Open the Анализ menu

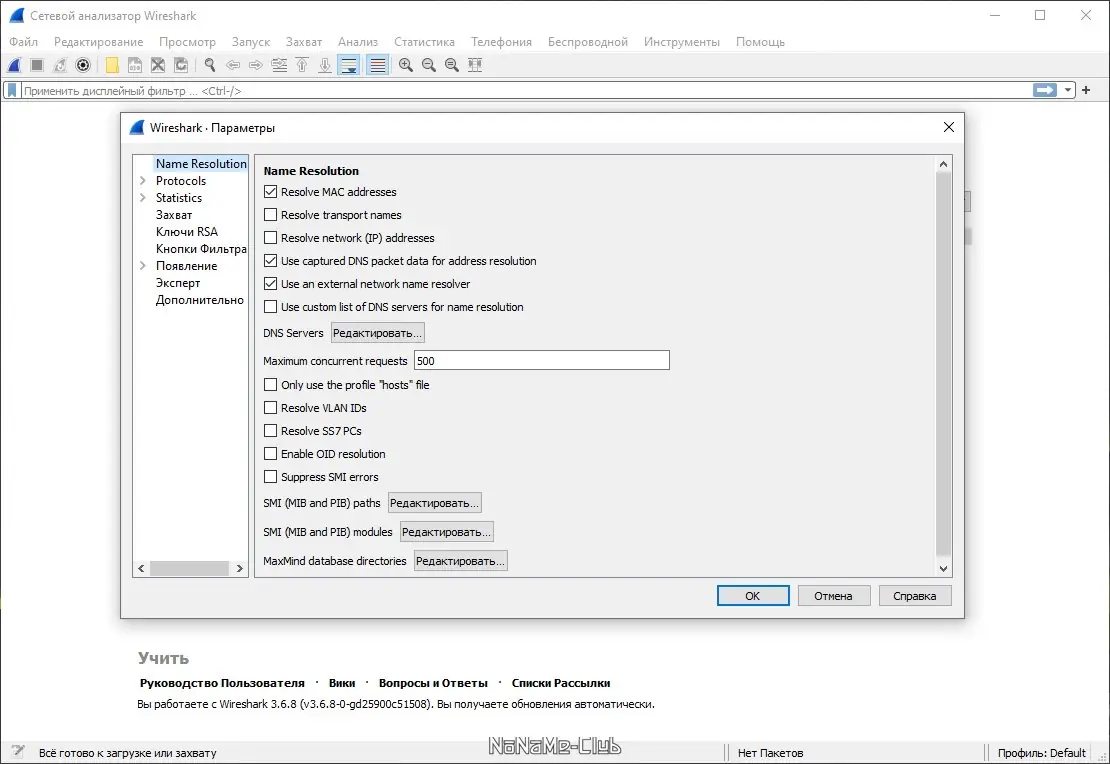coord(357,42)
